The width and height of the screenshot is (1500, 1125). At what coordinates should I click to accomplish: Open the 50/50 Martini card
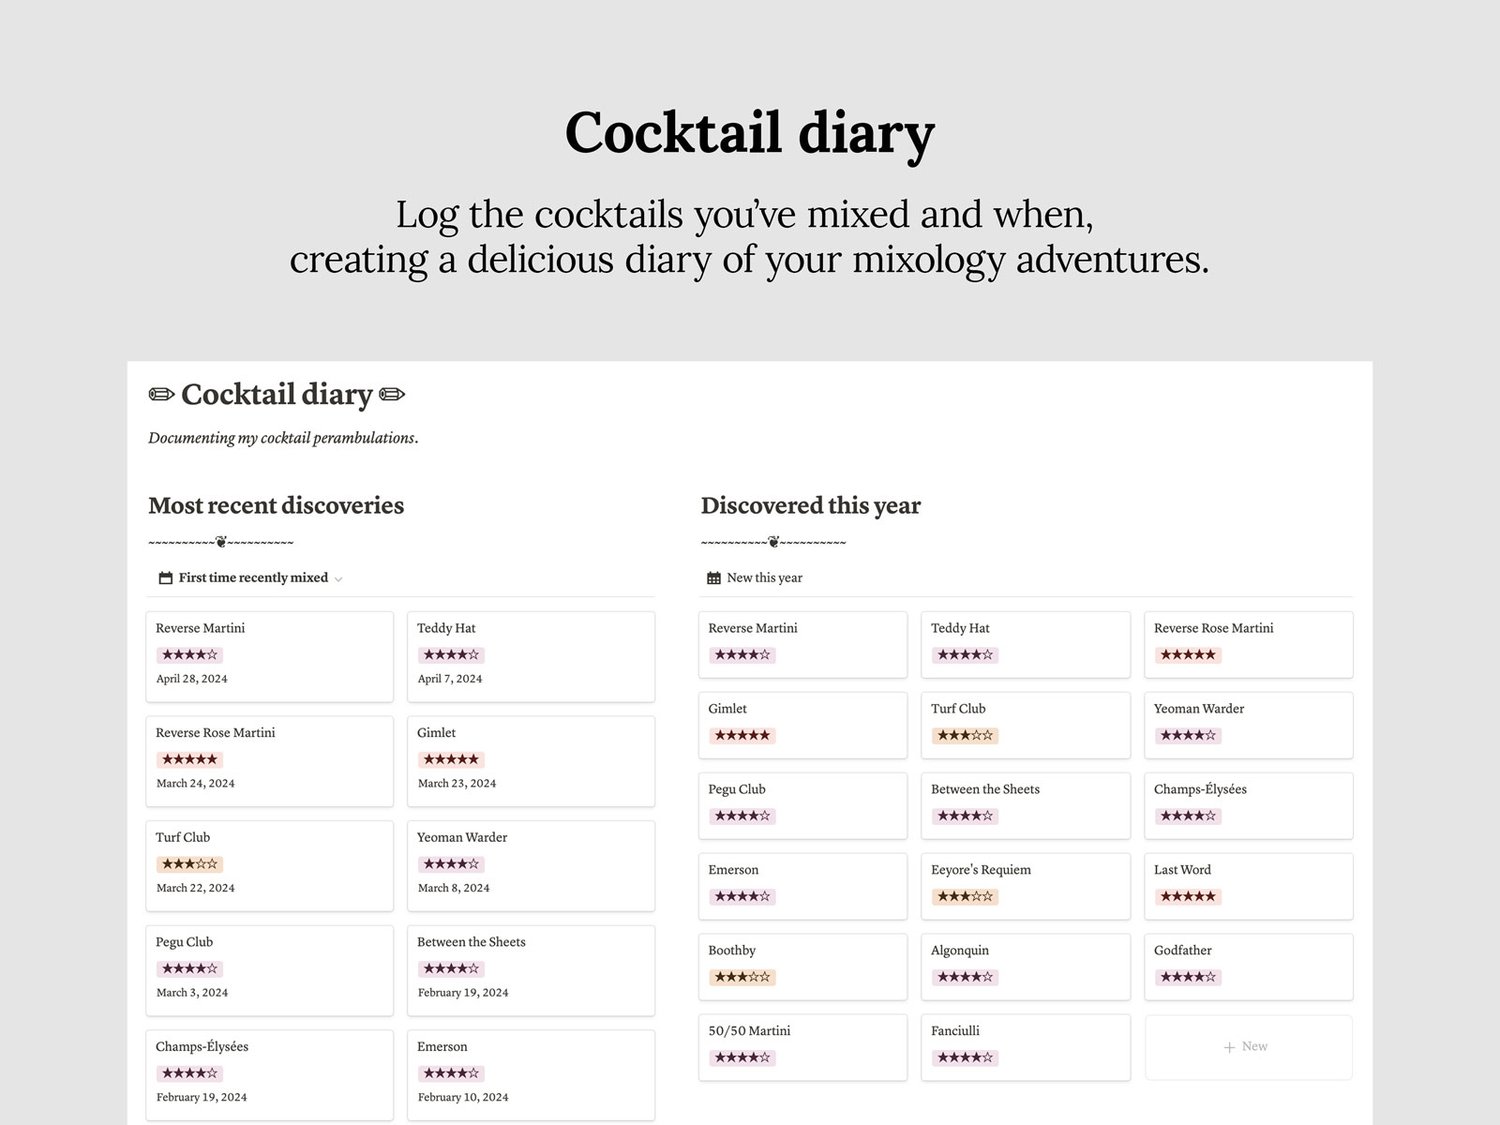point(802,1046)
